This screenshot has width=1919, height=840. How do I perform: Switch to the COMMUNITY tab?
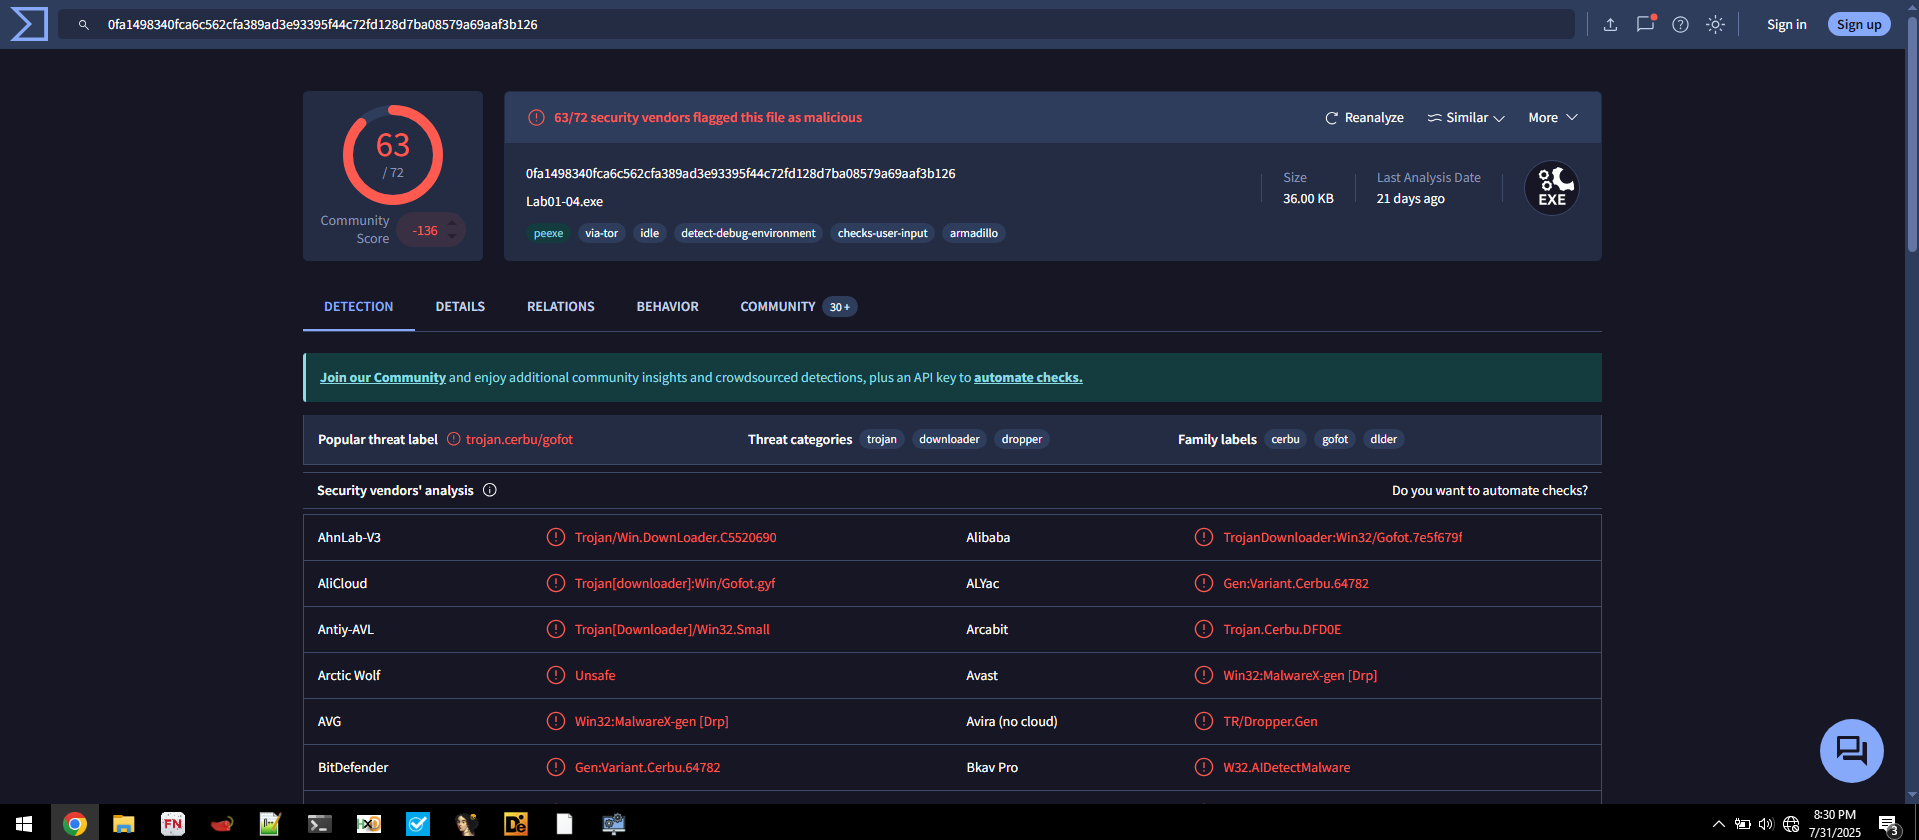pyautogui.click(x=798, y=307)
